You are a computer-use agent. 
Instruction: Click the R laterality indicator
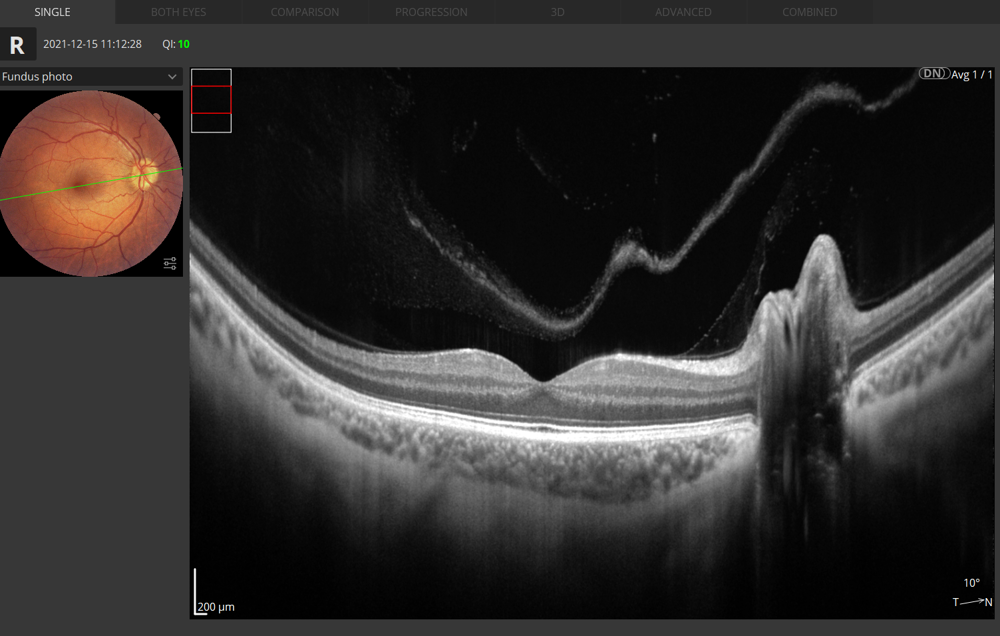17,44
